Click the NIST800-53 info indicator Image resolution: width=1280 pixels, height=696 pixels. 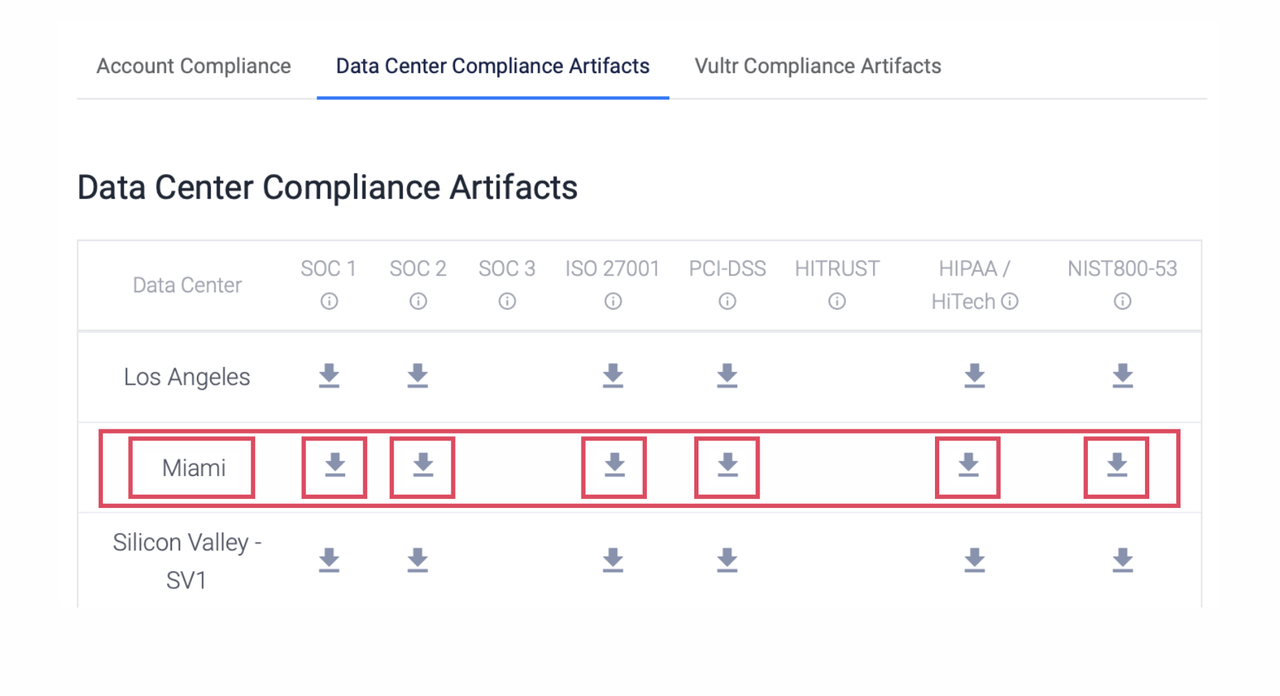point(1122,301)
